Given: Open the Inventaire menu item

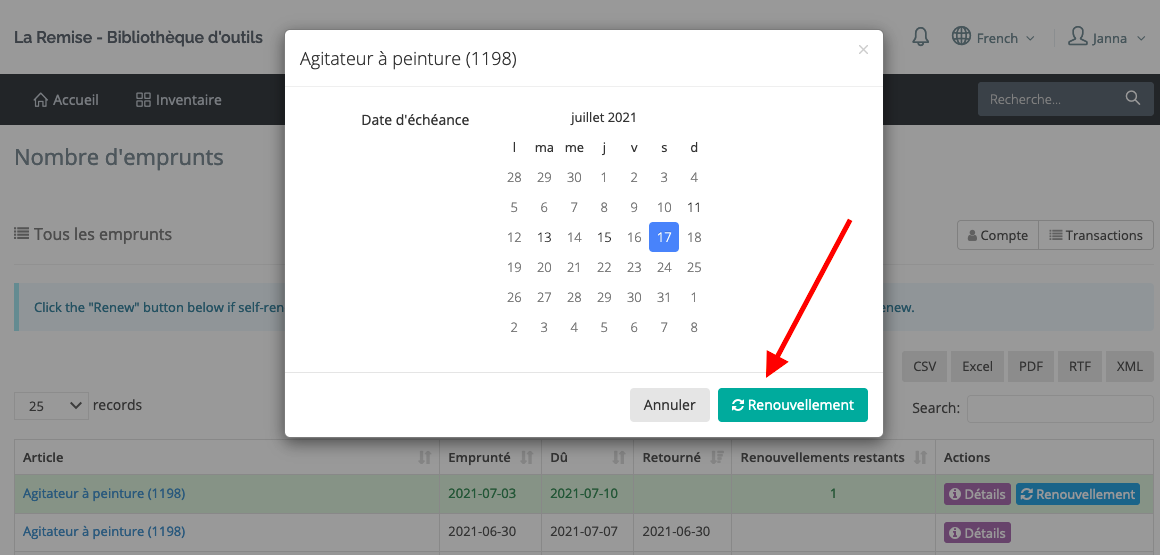Looking at the screenshot, I should (179, 100).
